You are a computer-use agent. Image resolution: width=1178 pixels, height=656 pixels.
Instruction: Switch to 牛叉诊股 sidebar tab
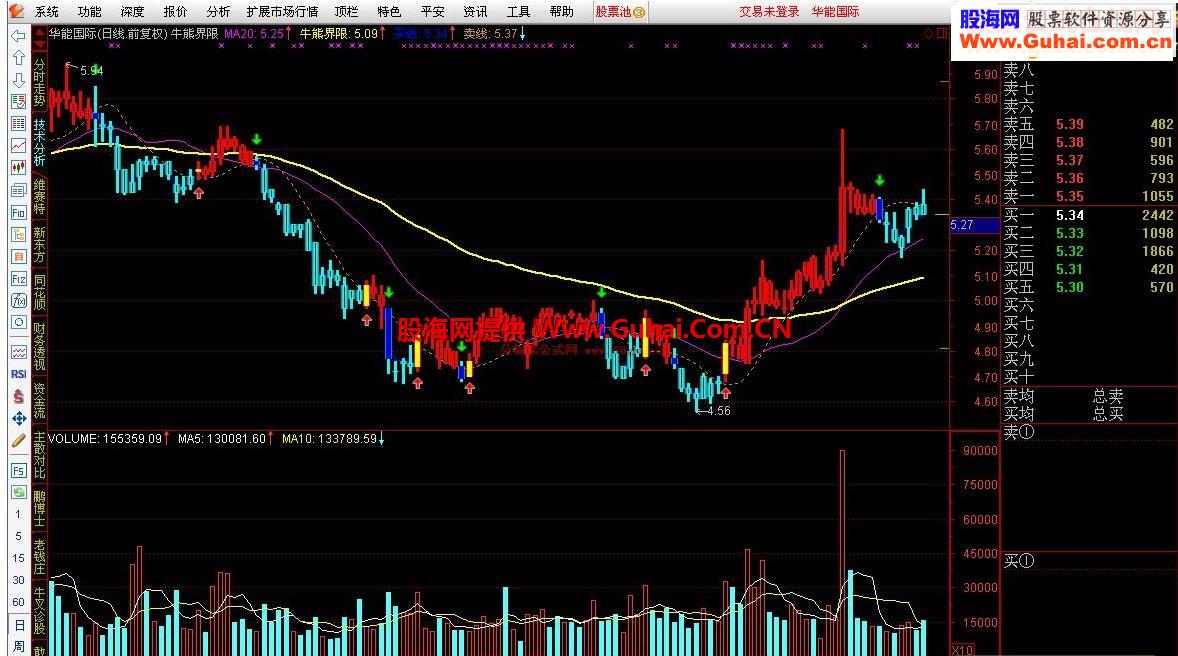coord(39,611)
